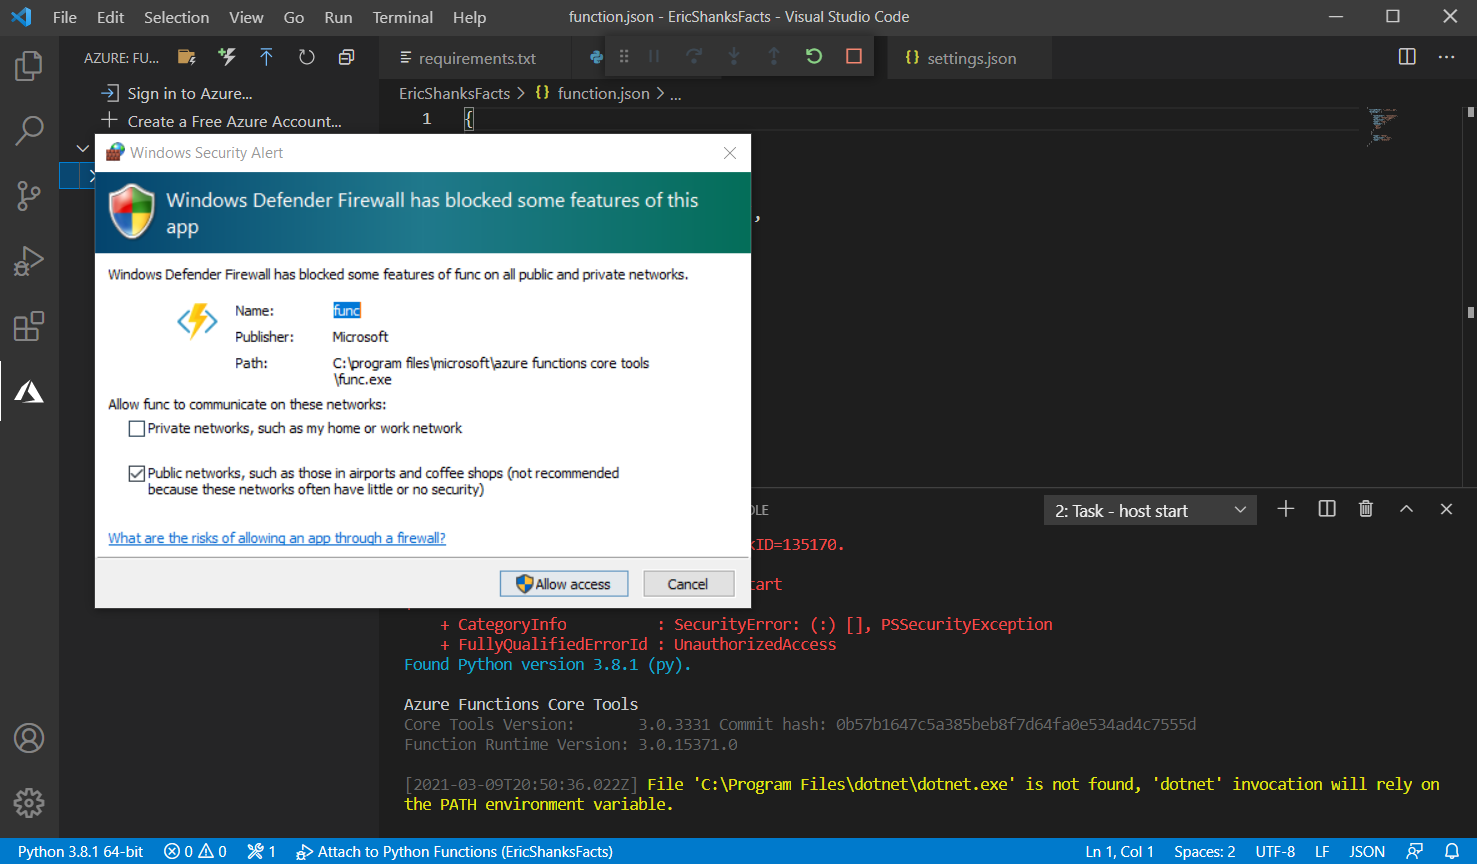Viewport: 1477px width, 864px height.
Task: Open firewall risks help link
Action: 277,538
